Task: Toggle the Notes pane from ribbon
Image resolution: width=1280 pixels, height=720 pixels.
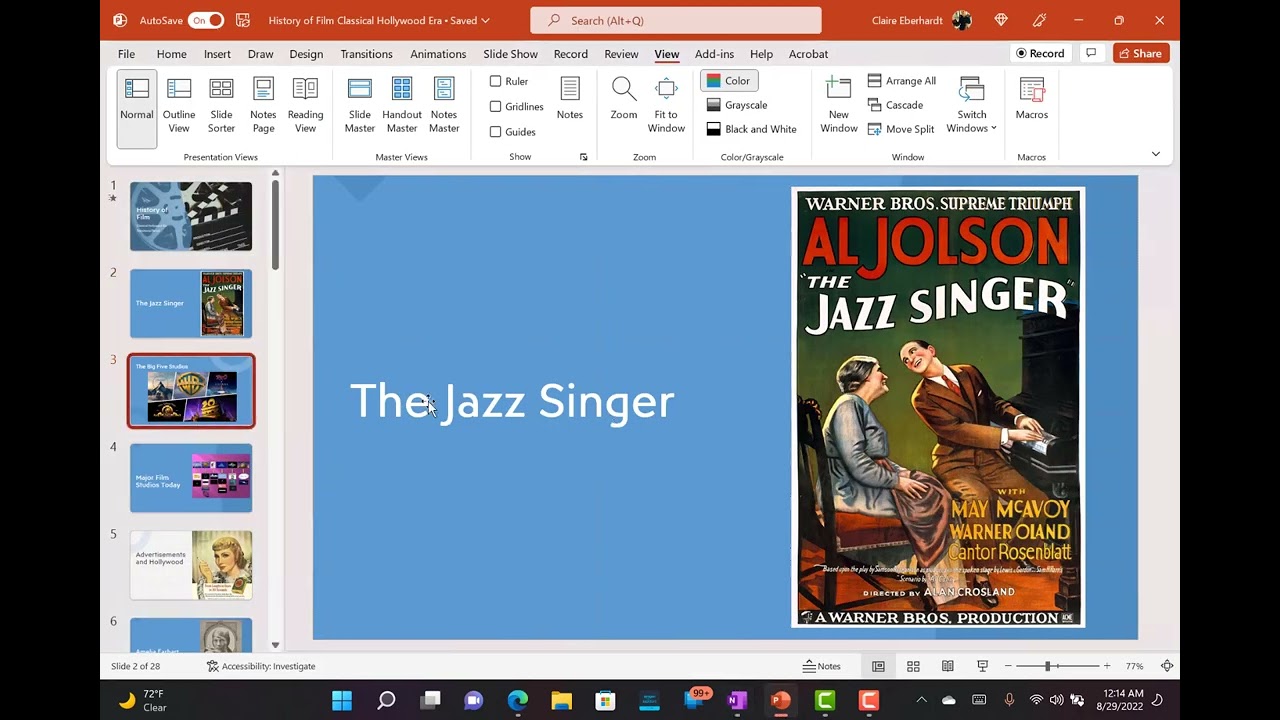Action: click(570, 100)
